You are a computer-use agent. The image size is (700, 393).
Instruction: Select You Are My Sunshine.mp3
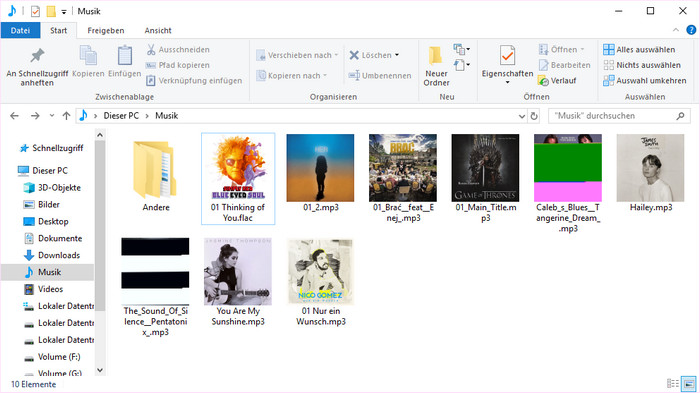coord(238,282)
